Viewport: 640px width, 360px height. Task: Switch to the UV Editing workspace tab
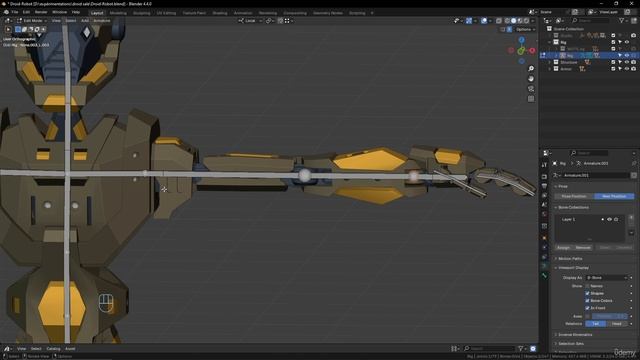pyautogui.click(x=166, y=13)
